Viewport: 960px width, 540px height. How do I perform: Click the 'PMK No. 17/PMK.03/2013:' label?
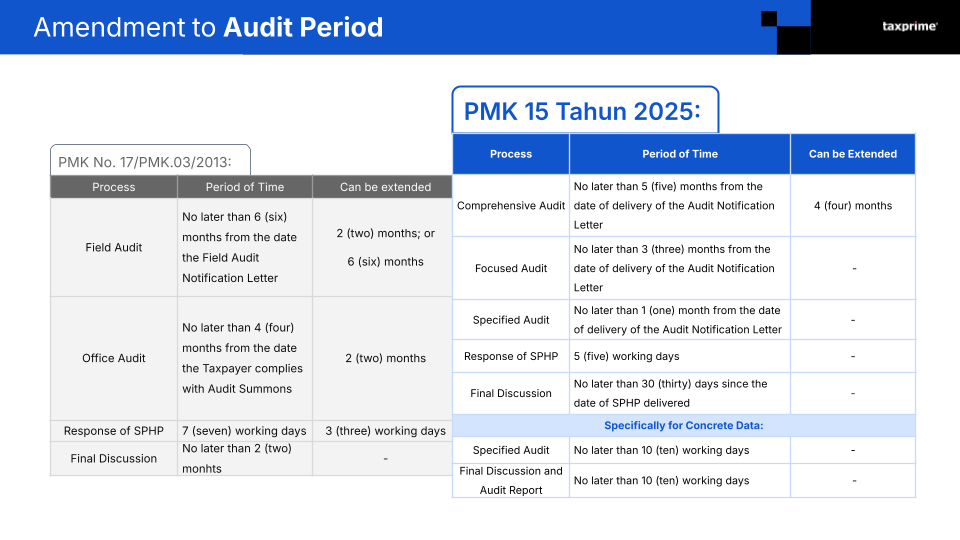point(144,162)
